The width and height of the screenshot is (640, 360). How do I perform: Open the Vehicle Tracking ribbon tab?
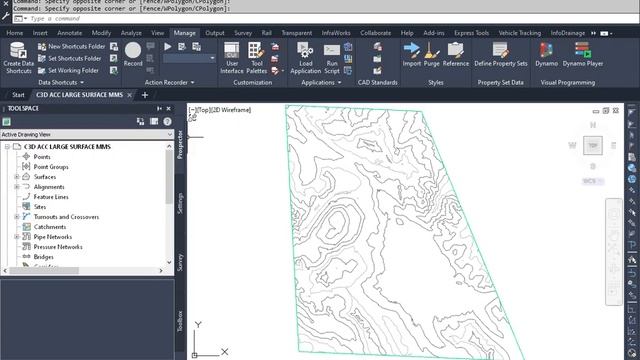tap(520, 33)
